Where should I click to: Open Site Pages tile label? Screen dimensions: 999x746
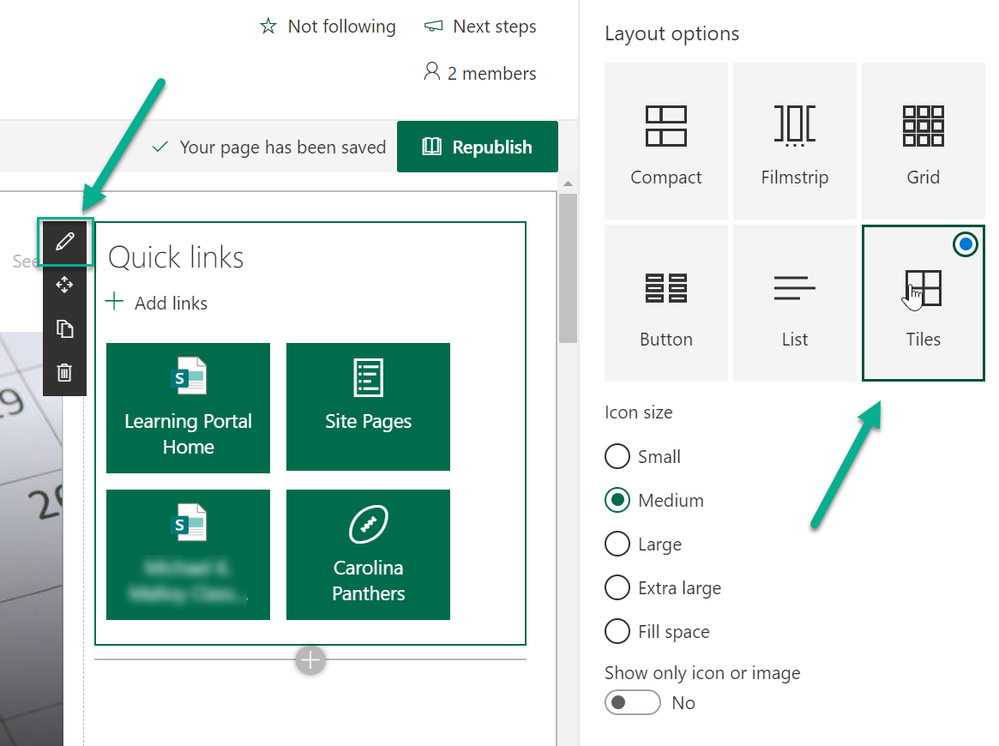click(x=368, y=421)
